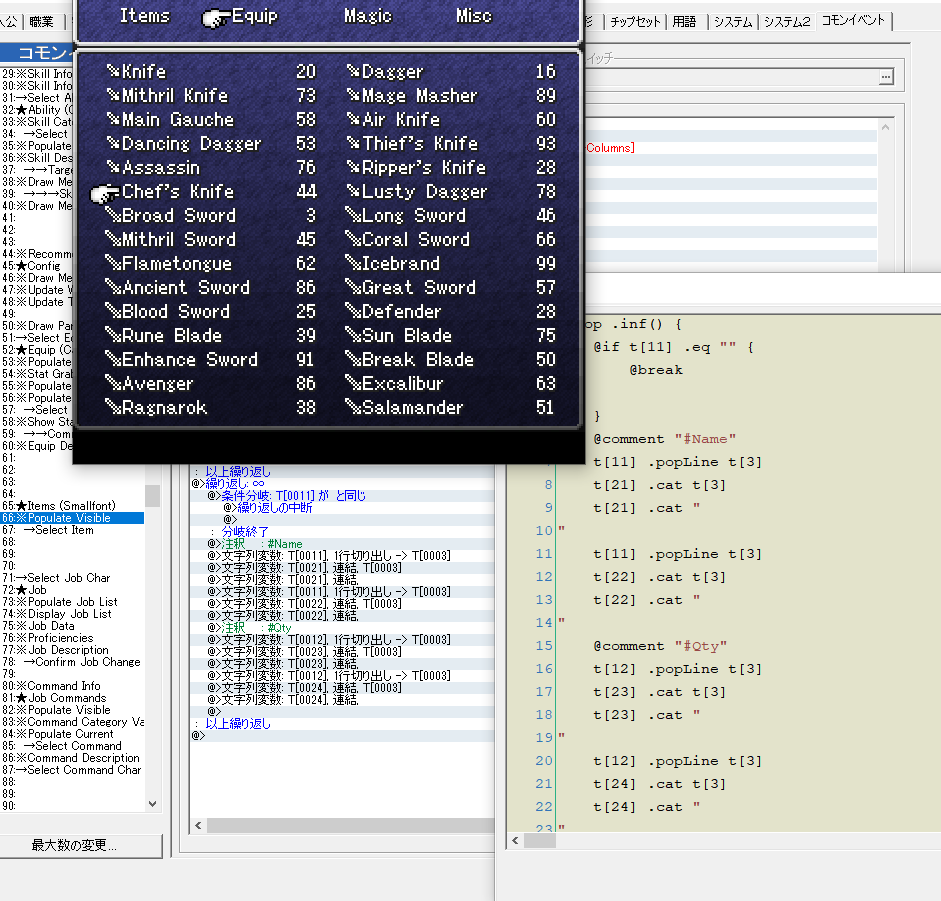
Task: Select Magic in the game menu
Action: pos(368,16)
